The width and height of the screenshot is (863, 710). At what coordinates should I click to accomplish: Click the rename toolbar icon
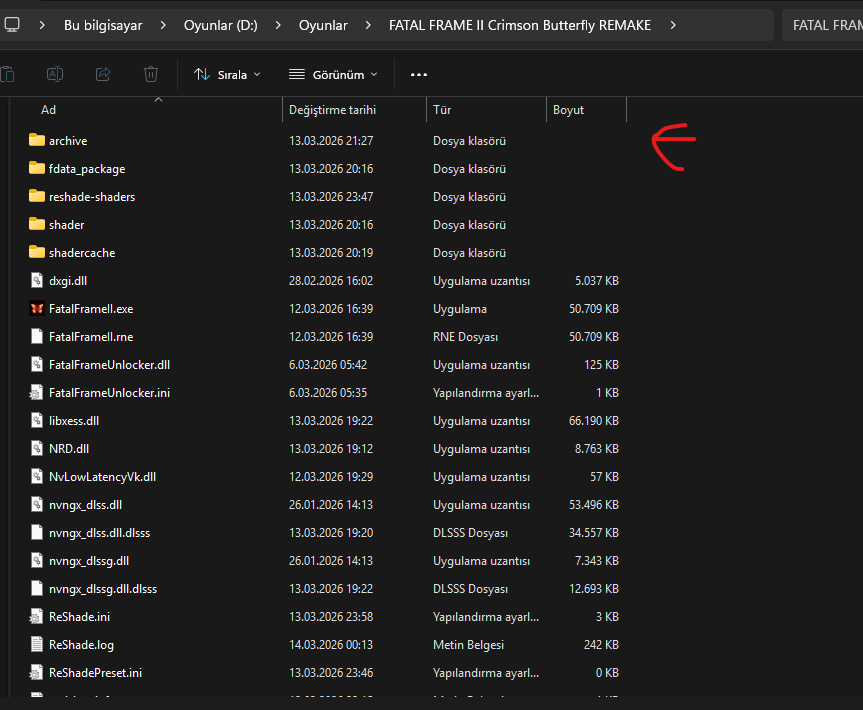point(54,74)
